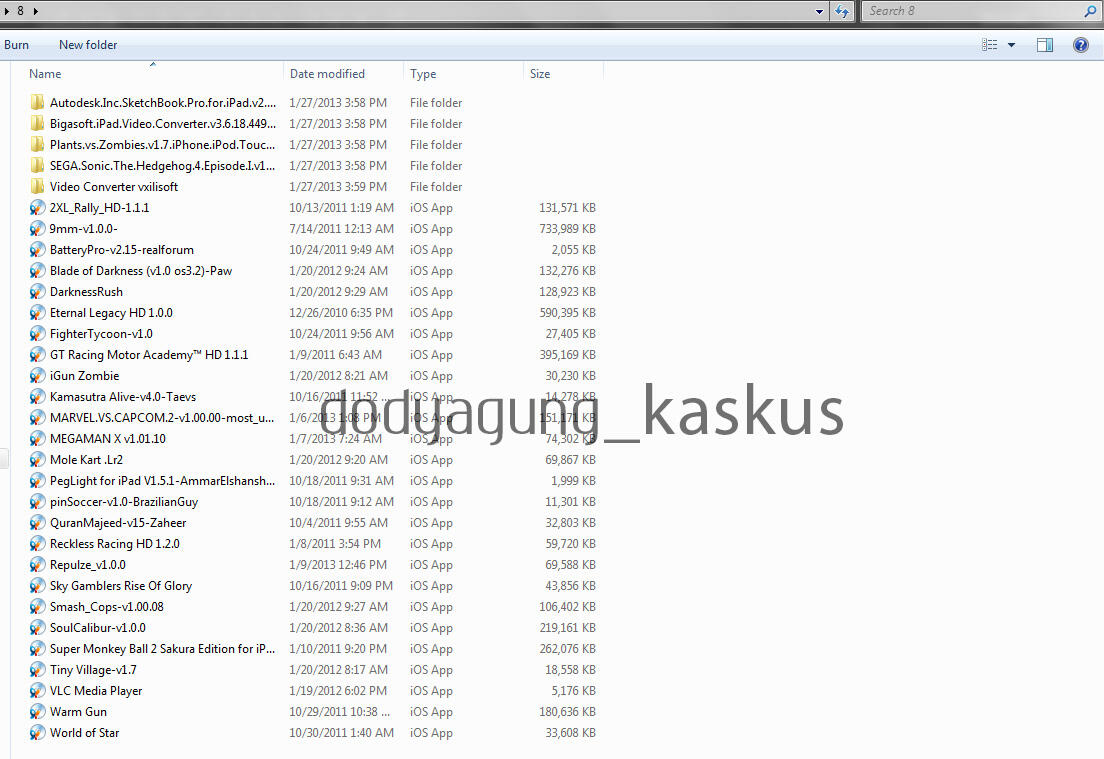This screenshot has height=759, width=1104.
Task: Click the 395,169 KB size value
Action: point(567,355)
